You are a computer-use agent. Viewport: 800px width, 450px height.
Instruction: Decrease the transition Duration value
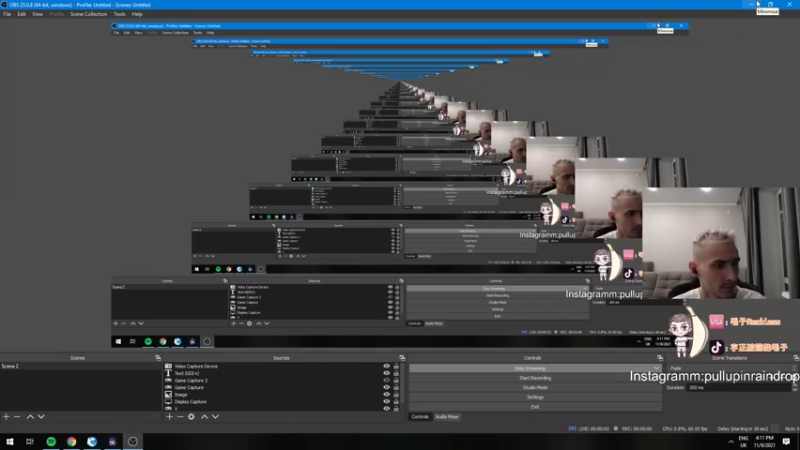(794, 390)
